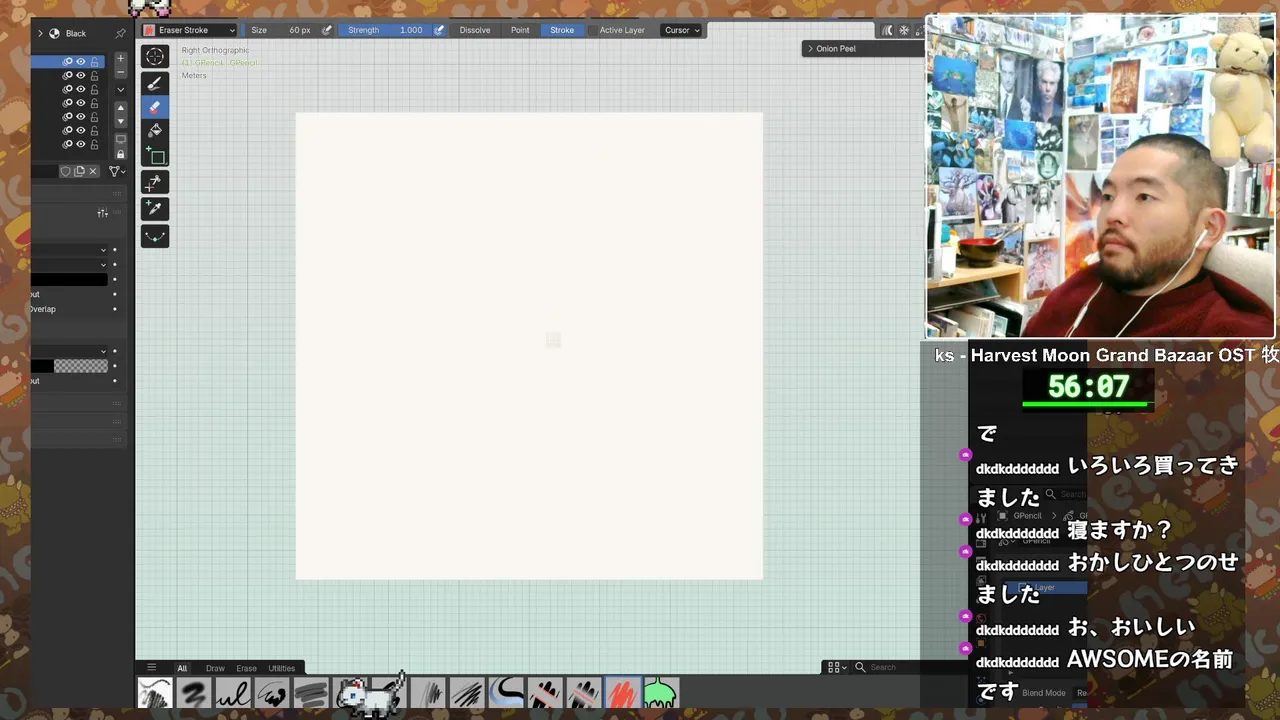Select the Tint tool
The width and height of the screenshot is (1280, 720).
pos(155,182)
